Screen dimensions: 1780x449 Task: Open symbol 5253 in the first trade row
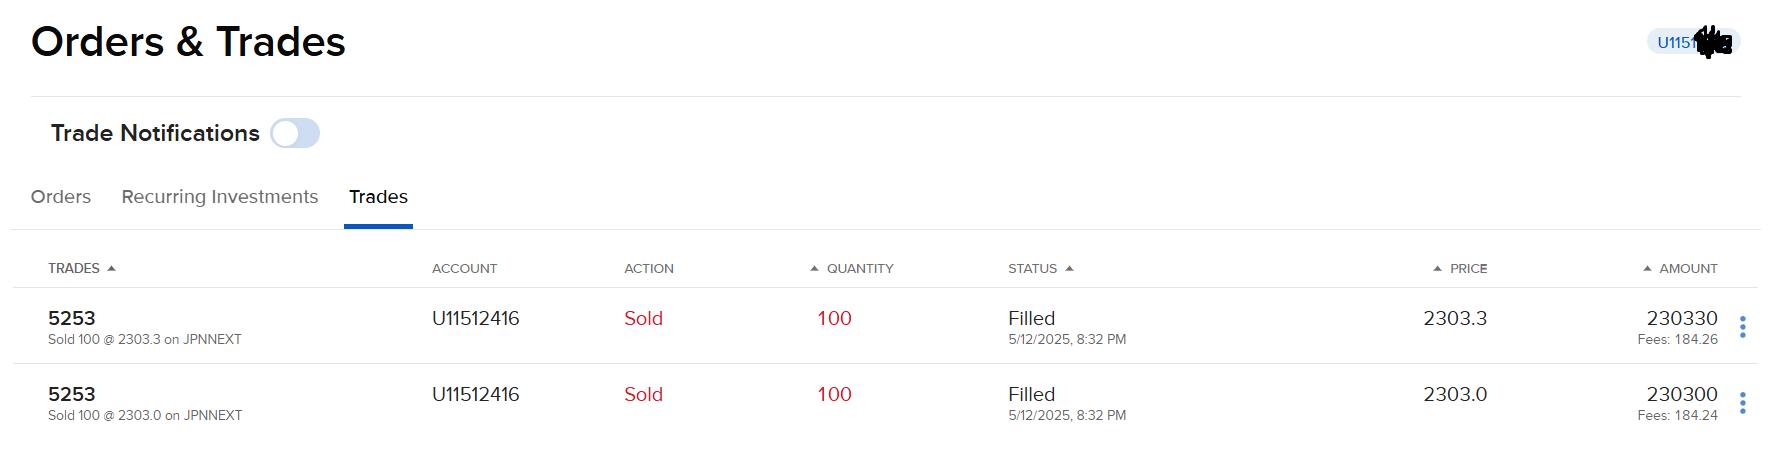pyautogui.click(x=72, y=318)
